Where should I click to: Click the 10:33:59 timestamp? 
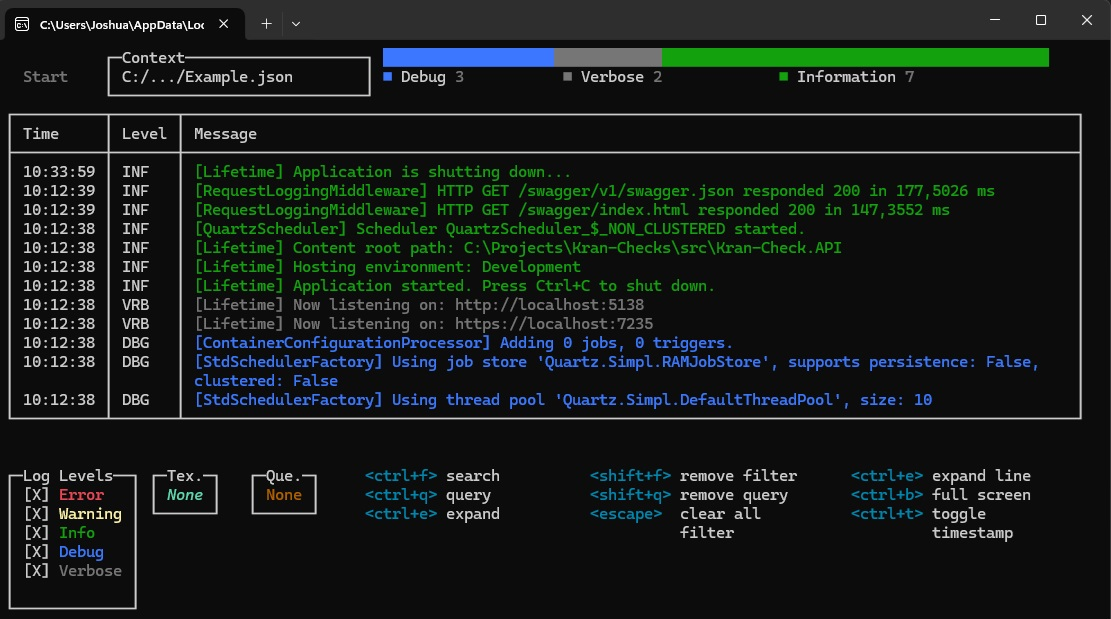[59, 172]
